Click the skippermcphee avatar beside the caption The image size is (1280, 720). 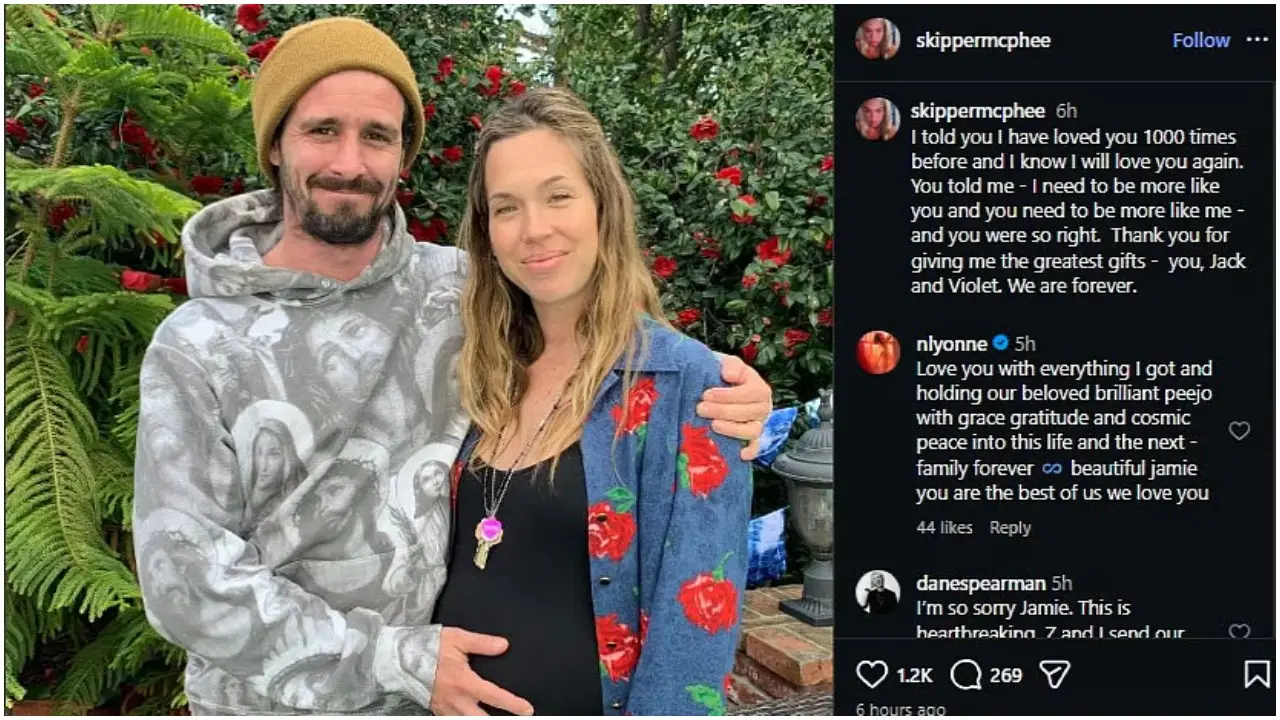[877, 119]
